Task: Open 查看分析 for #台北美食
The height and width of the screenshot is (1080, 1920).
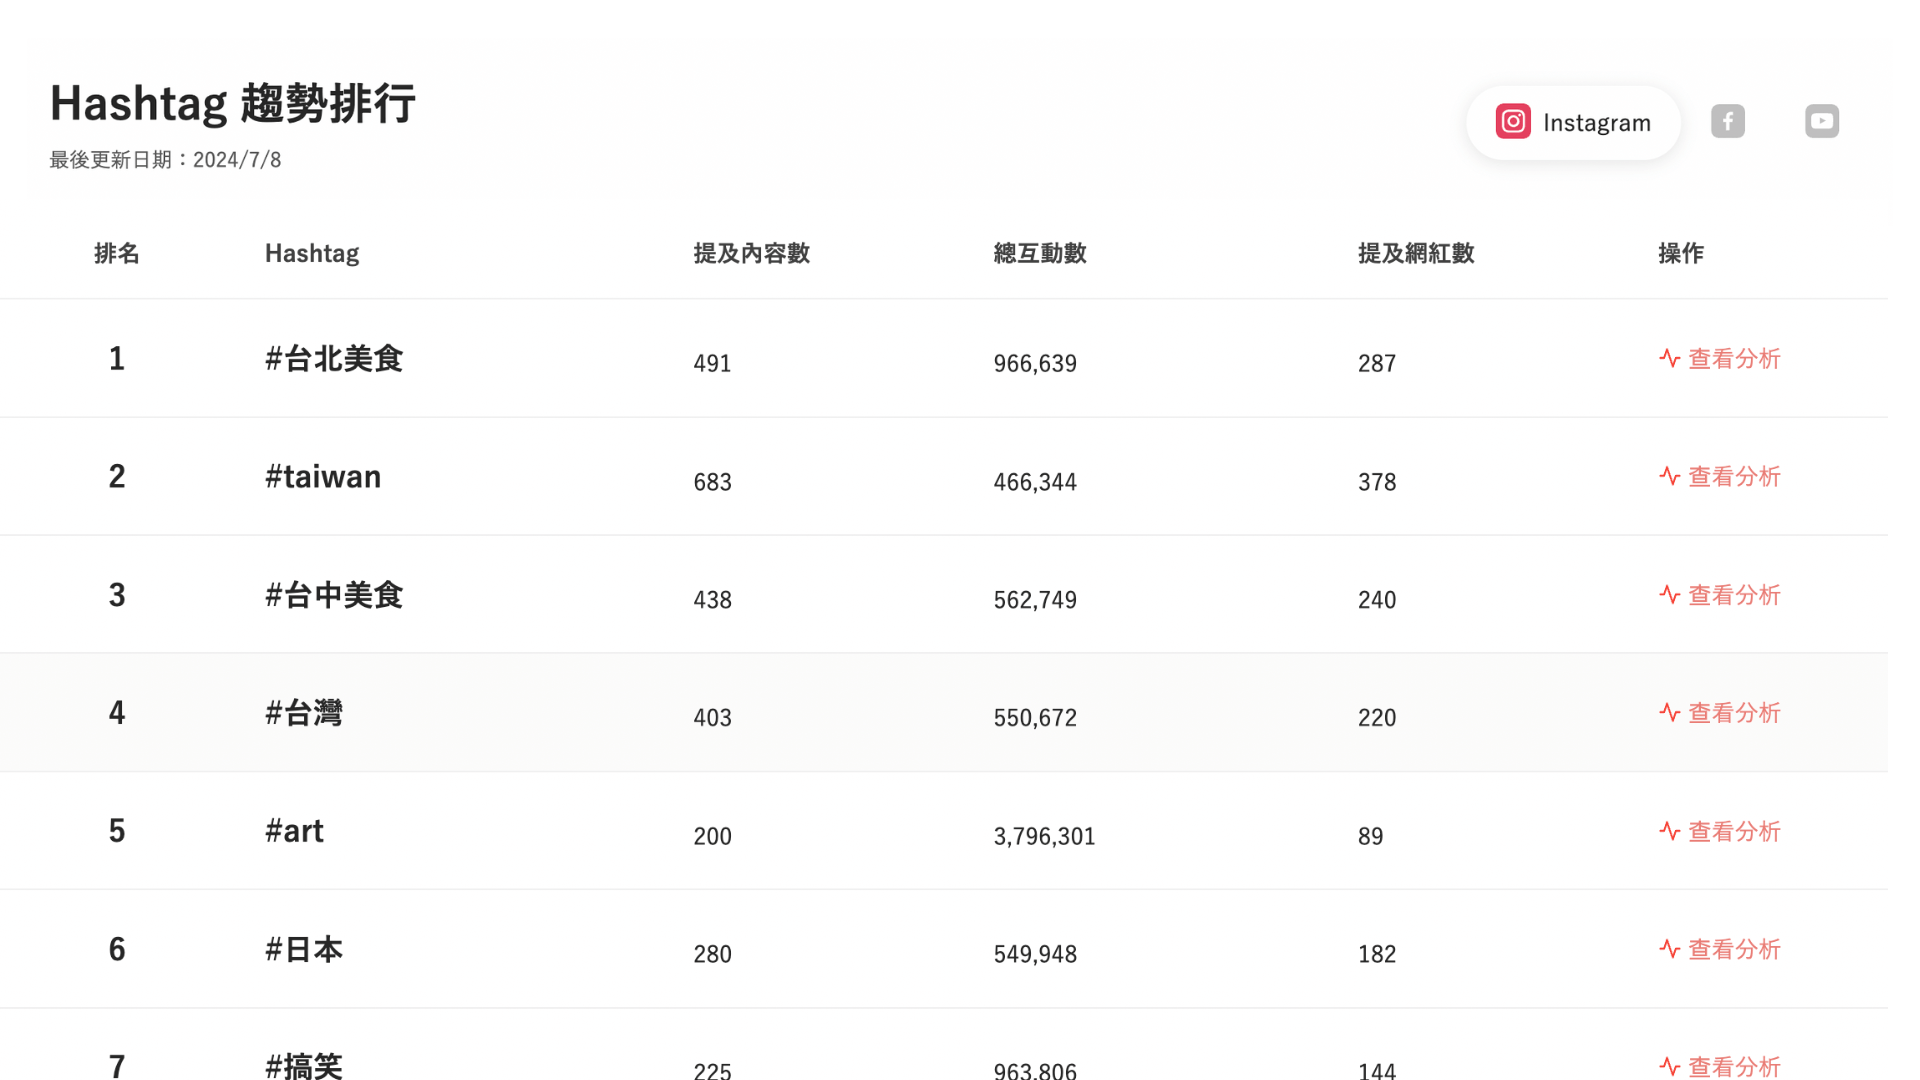Action: 1719,359
